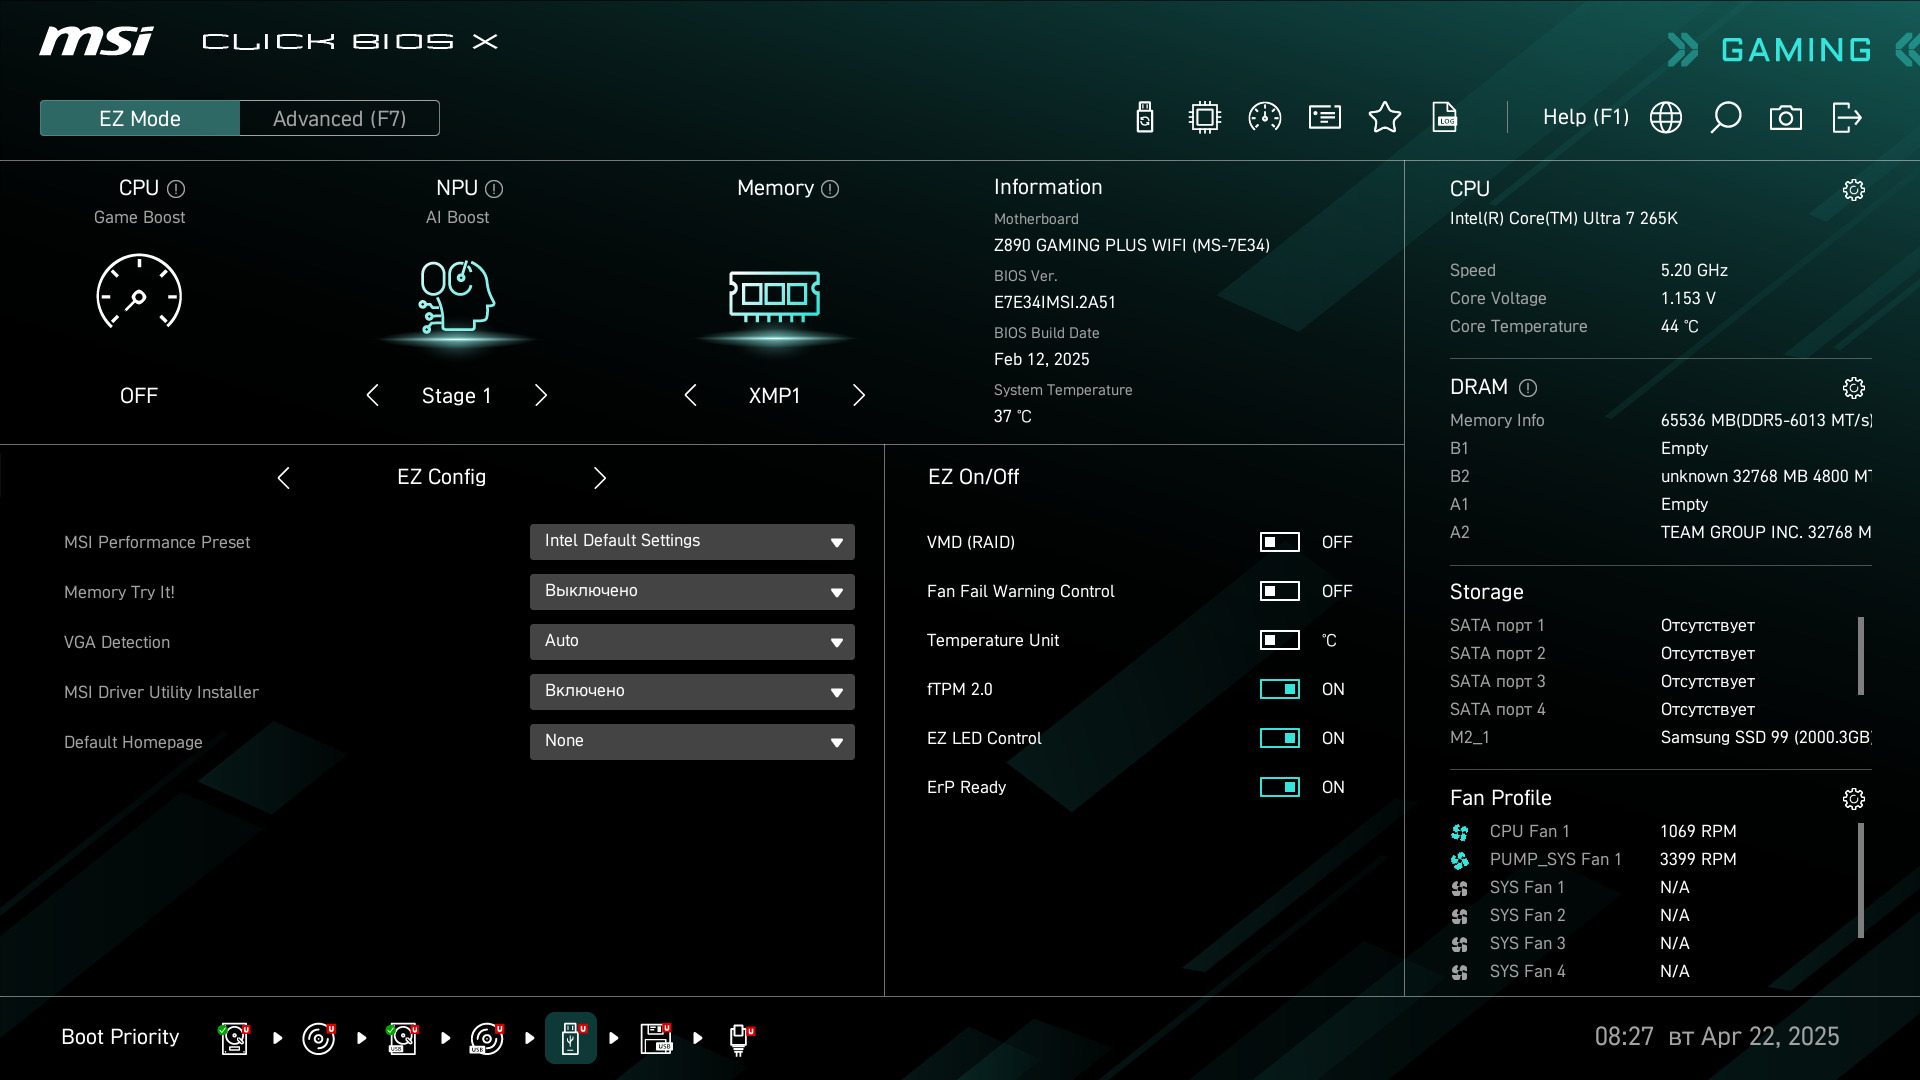
Task: Select the network boot device icon
Action: pos(740,1038)
